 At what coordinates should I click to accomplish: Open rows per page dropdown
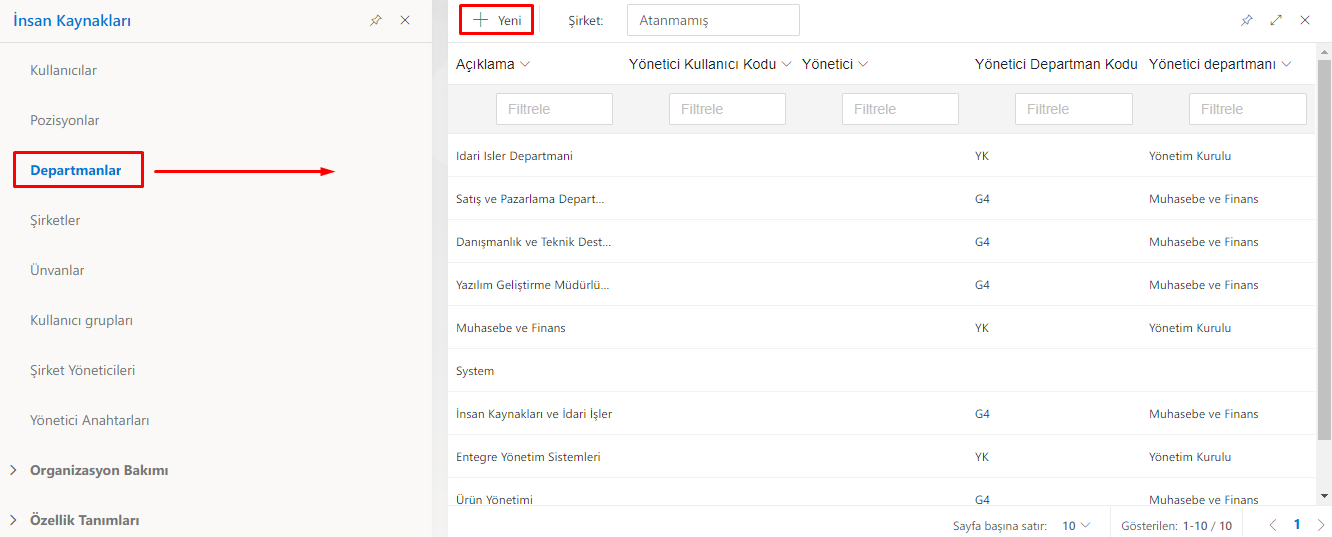click(1076, 525)
